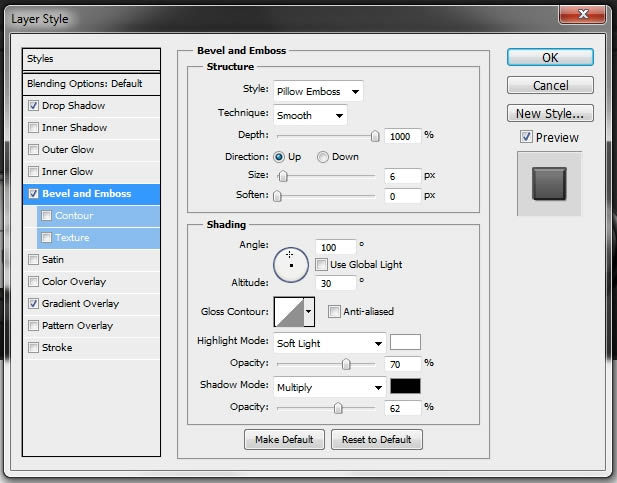Click the style preview thumbnail

pos(549,184)
